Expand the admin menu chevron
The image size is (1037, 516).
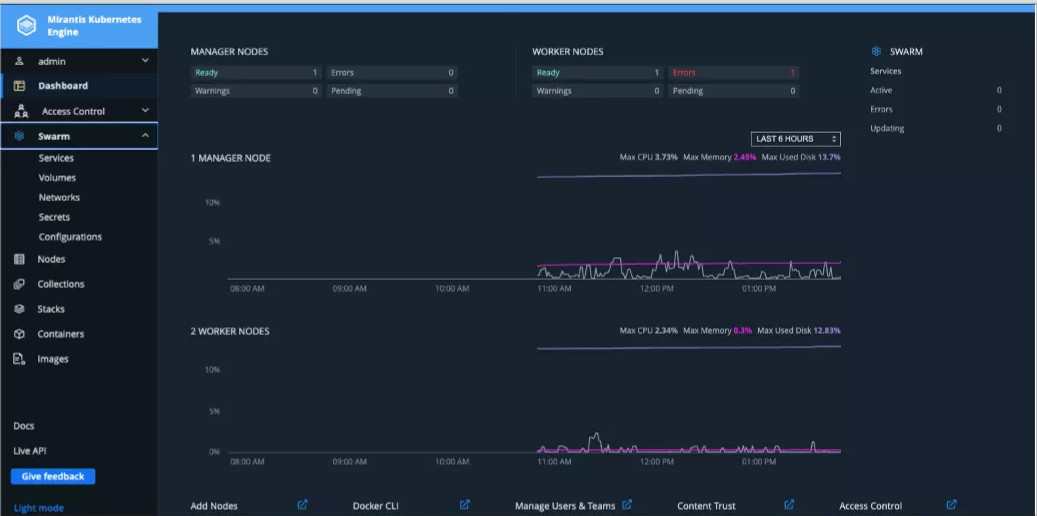click(x=145, y=61)
